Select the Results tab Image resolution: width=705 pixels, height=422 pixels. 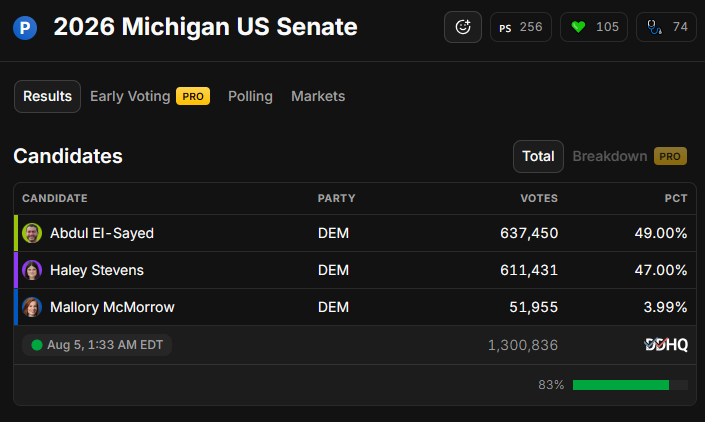click(47, 96)
